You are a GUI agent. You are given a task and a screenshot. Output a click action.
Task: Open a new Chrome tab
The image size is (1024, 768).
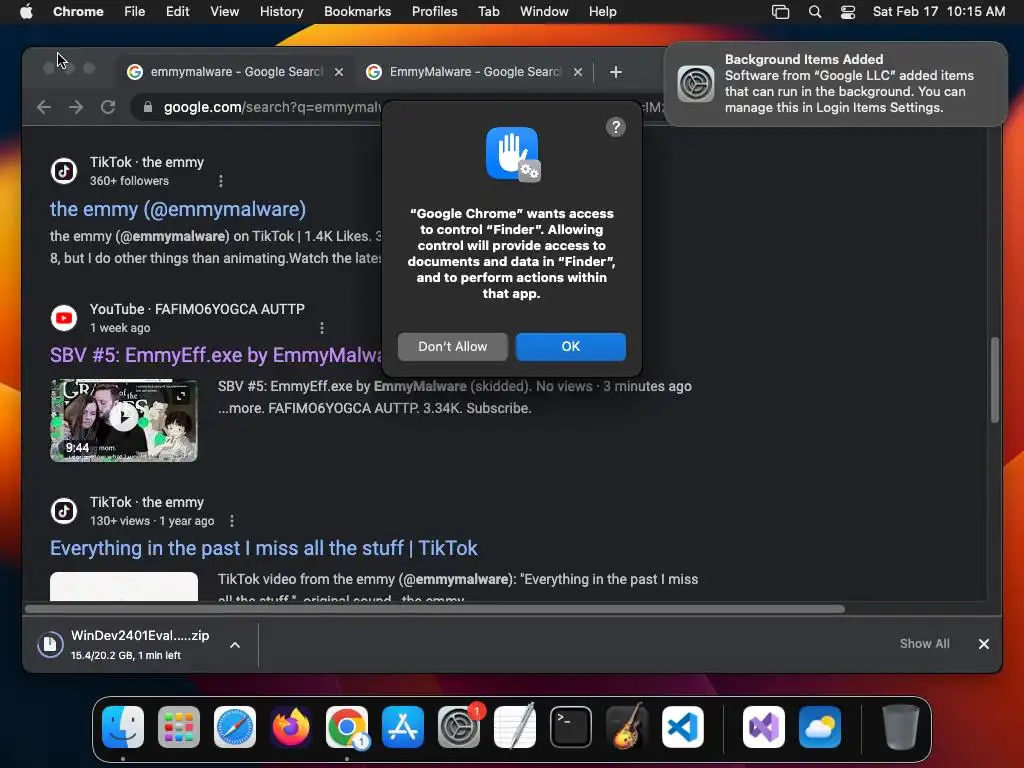point(615,72)
